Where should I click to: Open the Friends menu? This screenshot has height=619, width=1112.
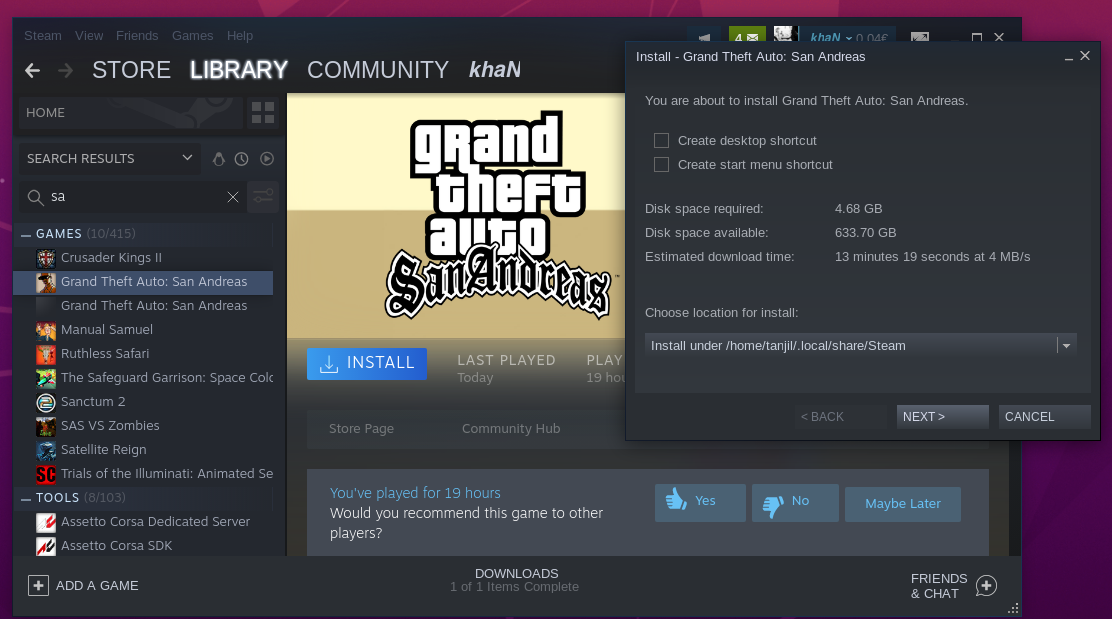(x=137, y=35)
